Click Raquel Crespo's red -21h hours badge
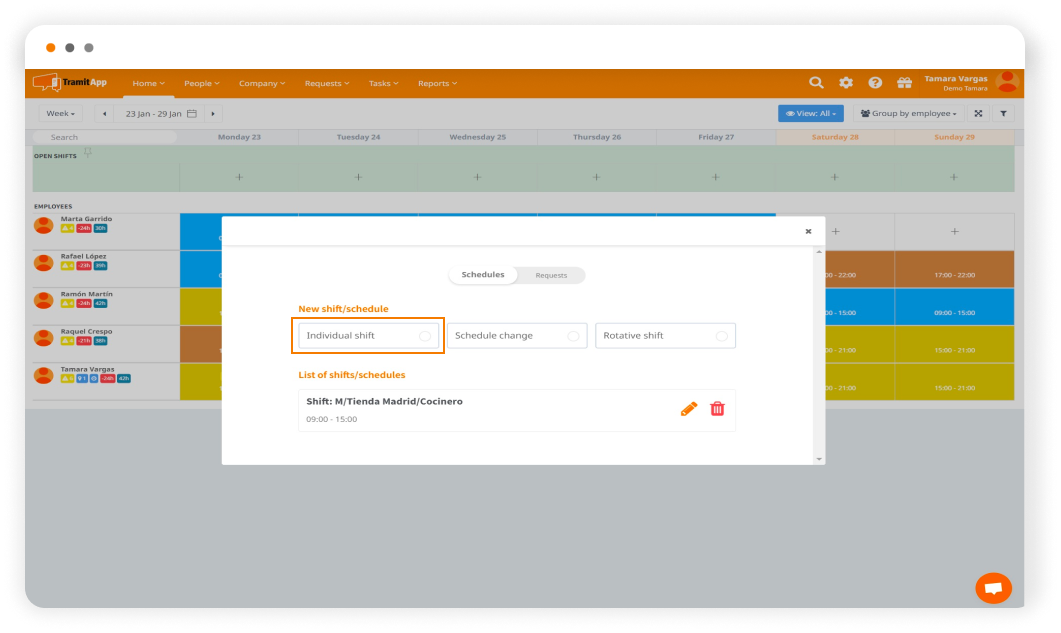The width and height of the screenshot is (1061, 633). point(83,341)
